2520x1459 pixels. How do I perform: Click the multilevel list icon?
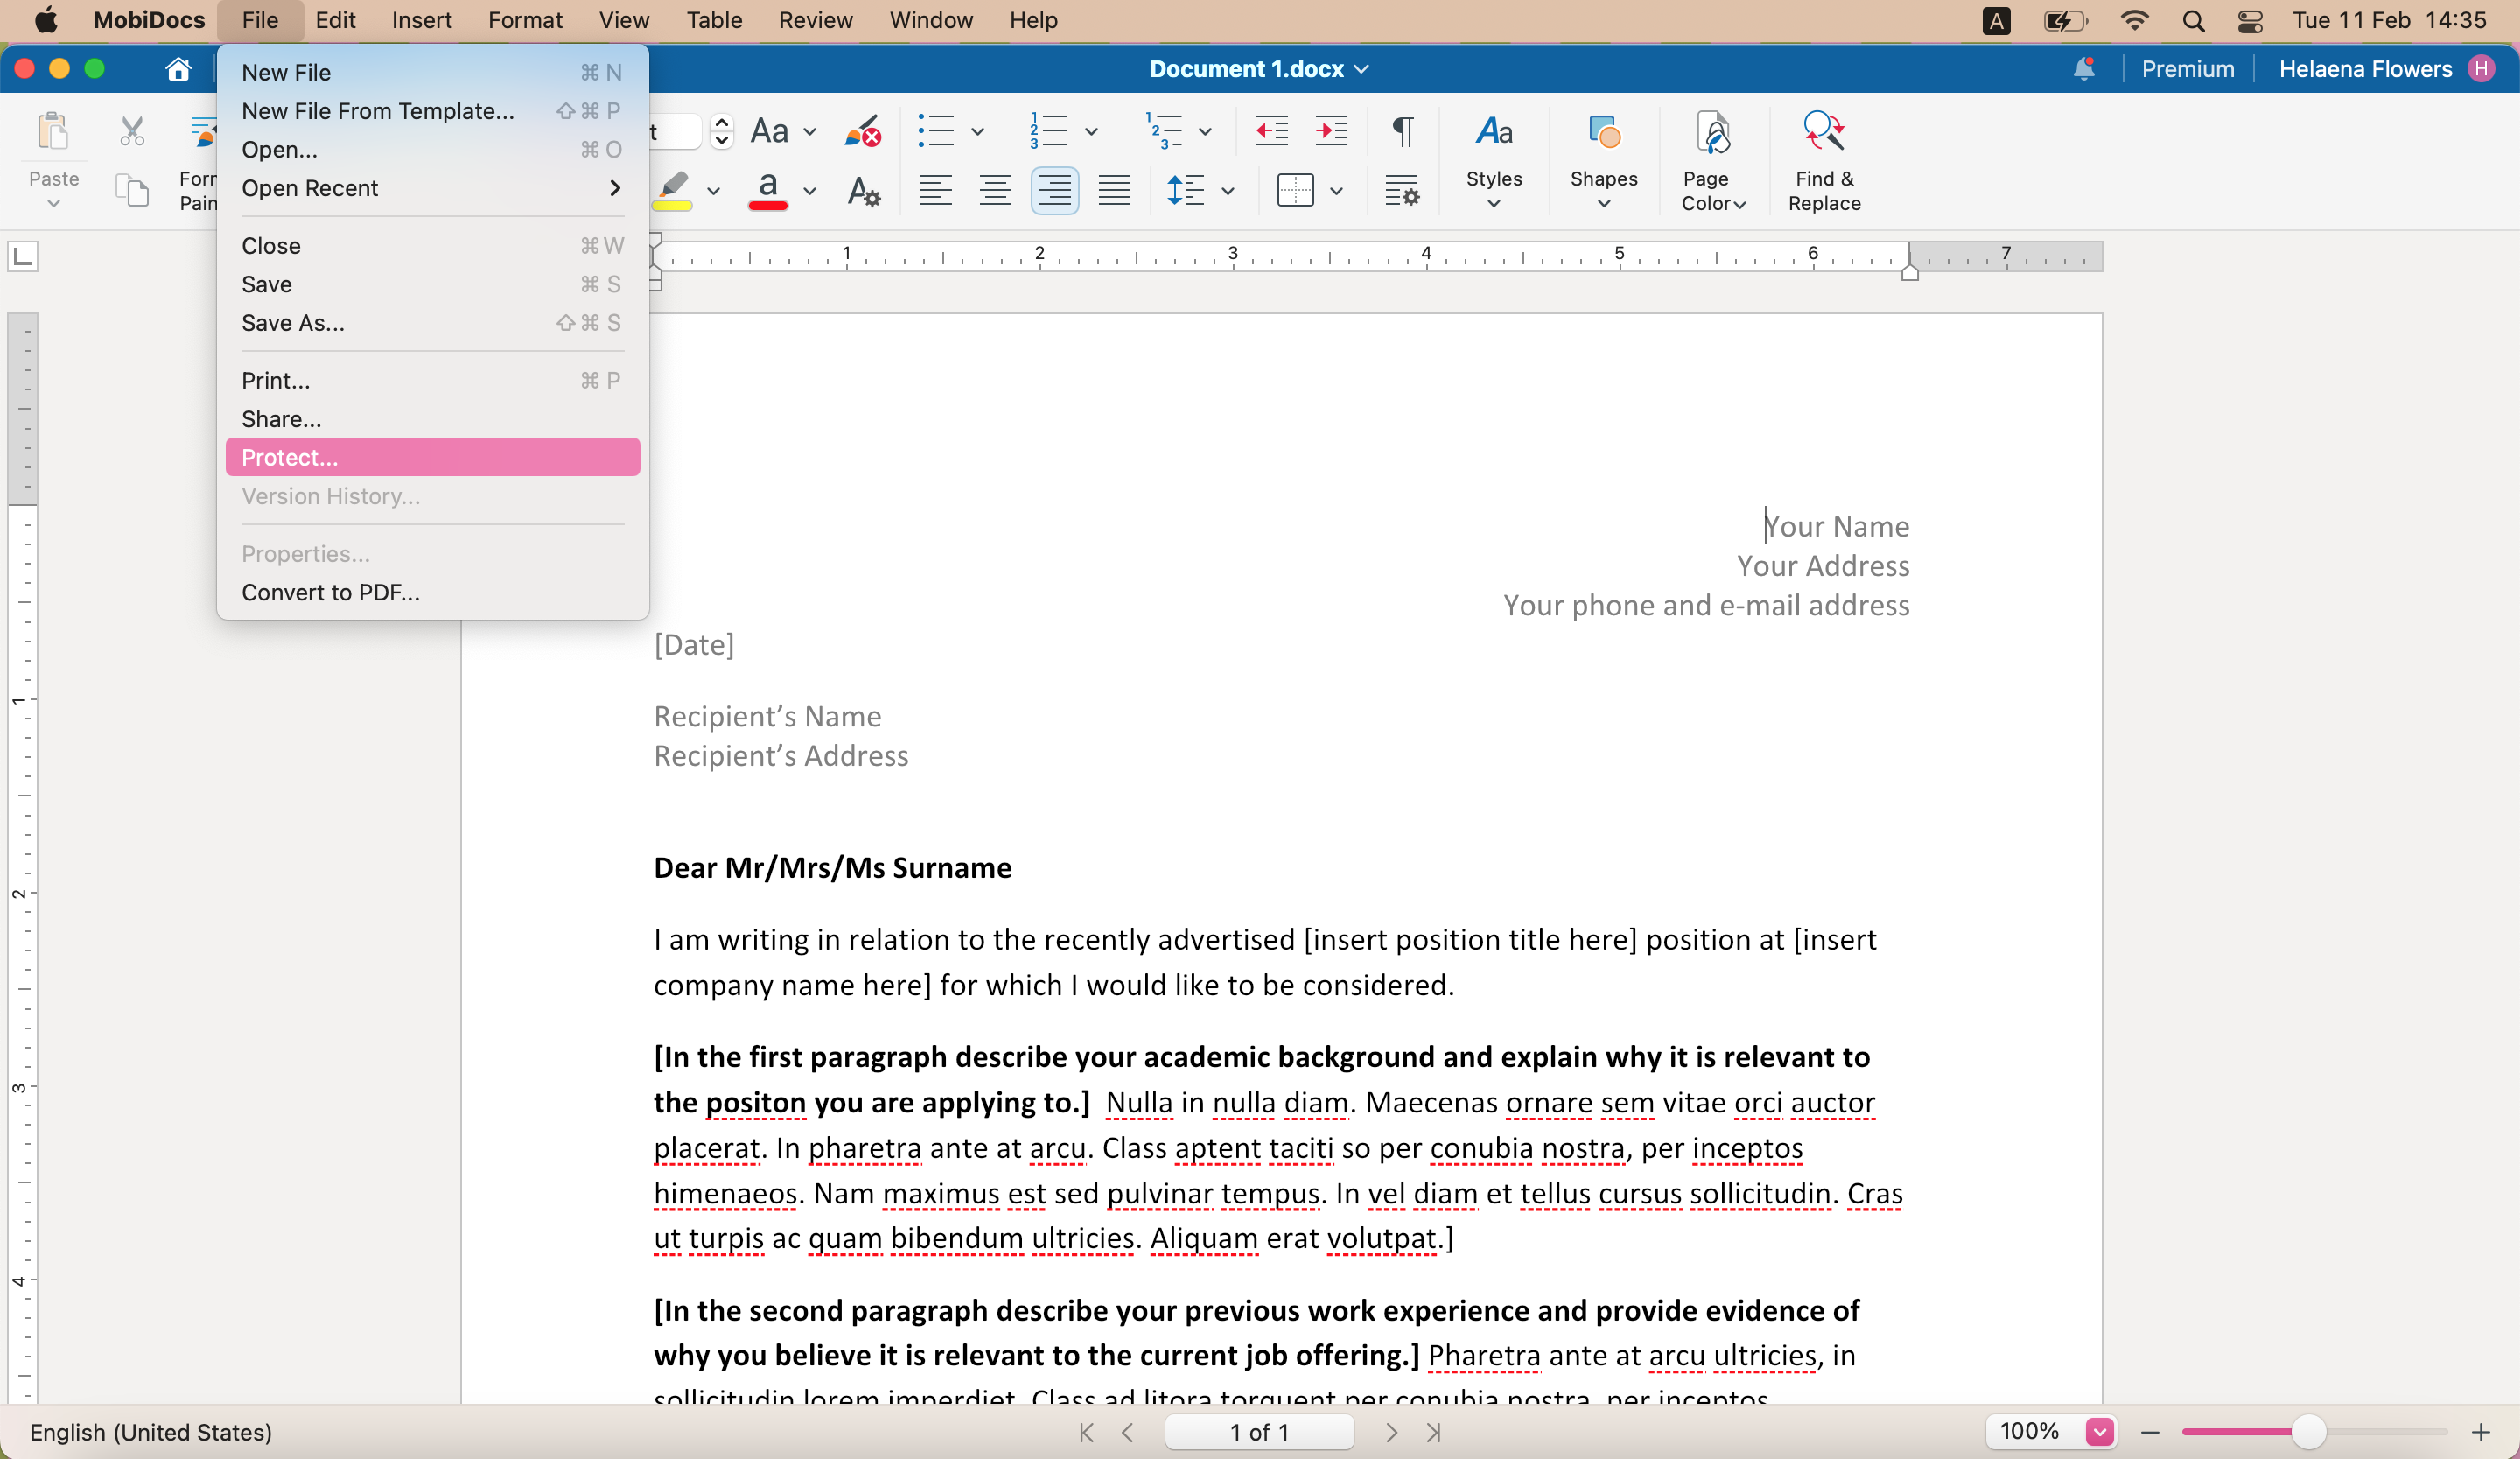tap(1164, 131)
